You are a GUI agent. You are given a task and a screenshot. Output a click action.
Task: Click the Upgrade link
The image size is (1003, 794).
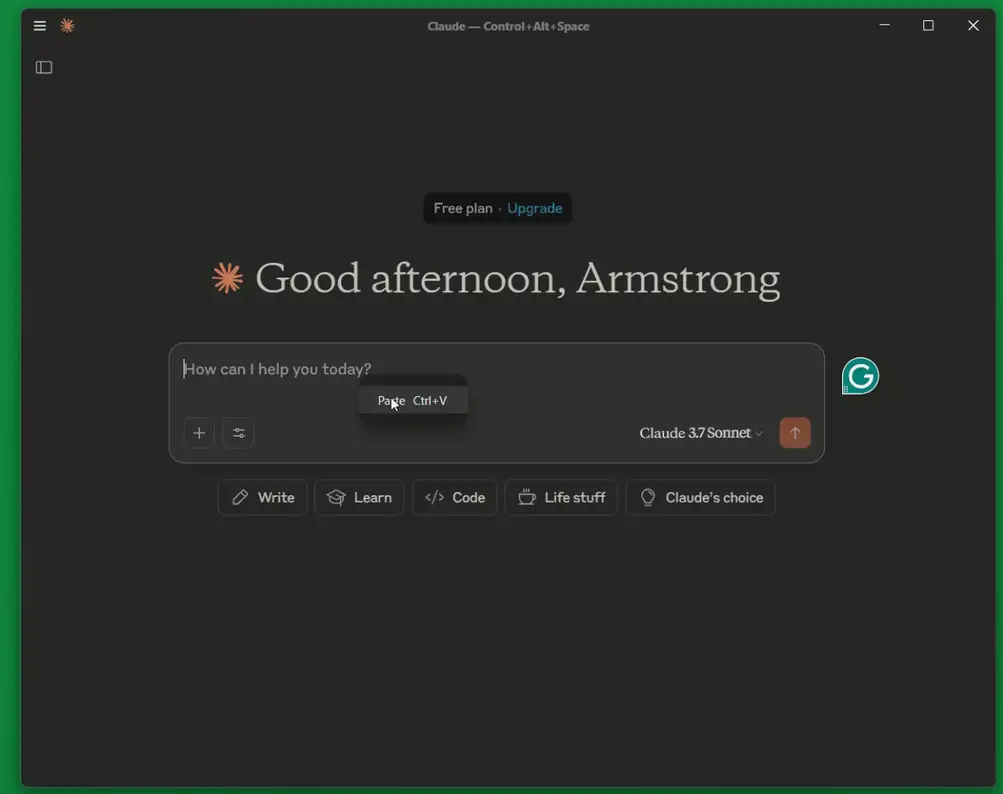pos(535,208)
